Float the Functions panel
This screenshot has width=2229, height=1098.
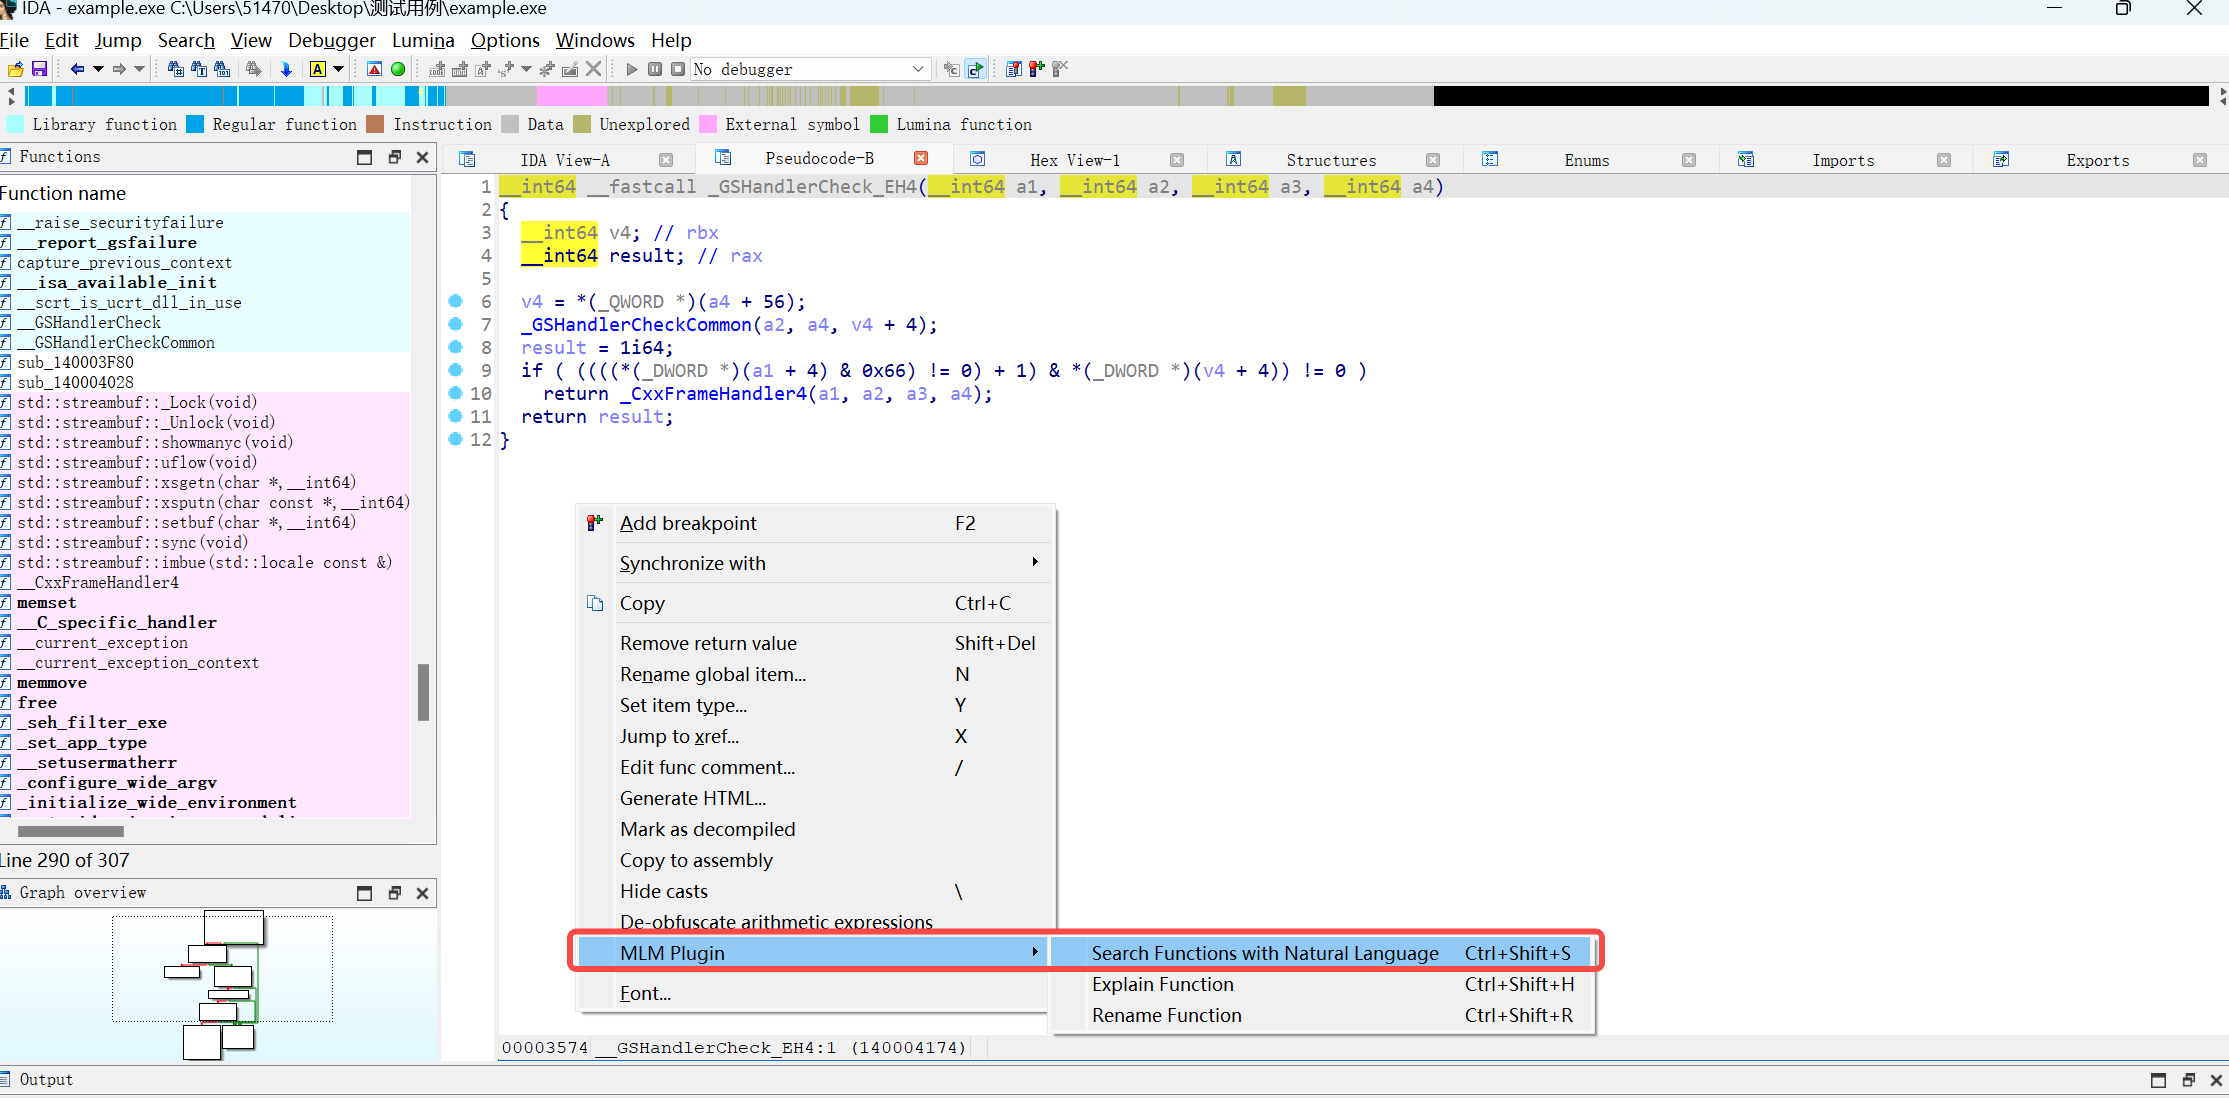click(x=394, y=157)
